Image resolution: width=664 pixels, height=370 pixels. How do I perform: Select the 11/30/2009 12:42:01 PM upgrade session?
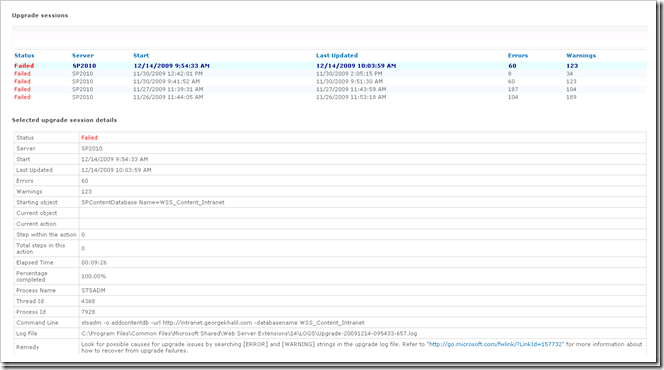[330, 74]
